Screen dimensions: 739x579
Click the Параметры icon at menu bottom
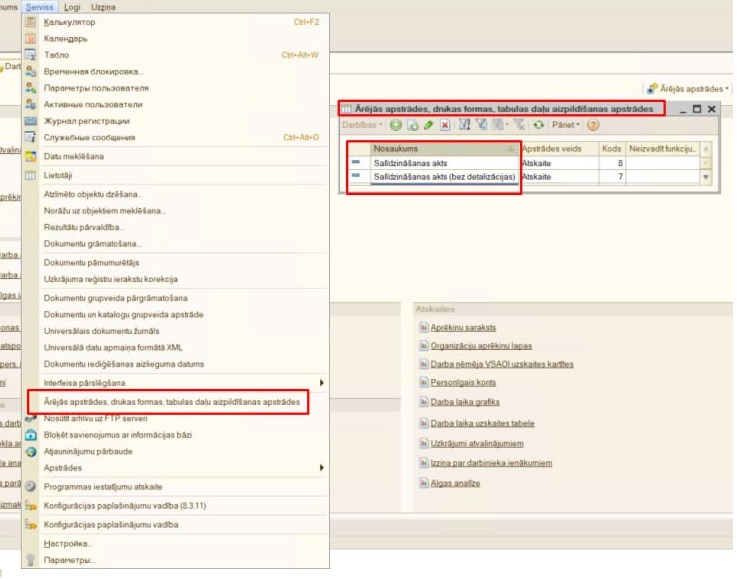click(31, 560)
